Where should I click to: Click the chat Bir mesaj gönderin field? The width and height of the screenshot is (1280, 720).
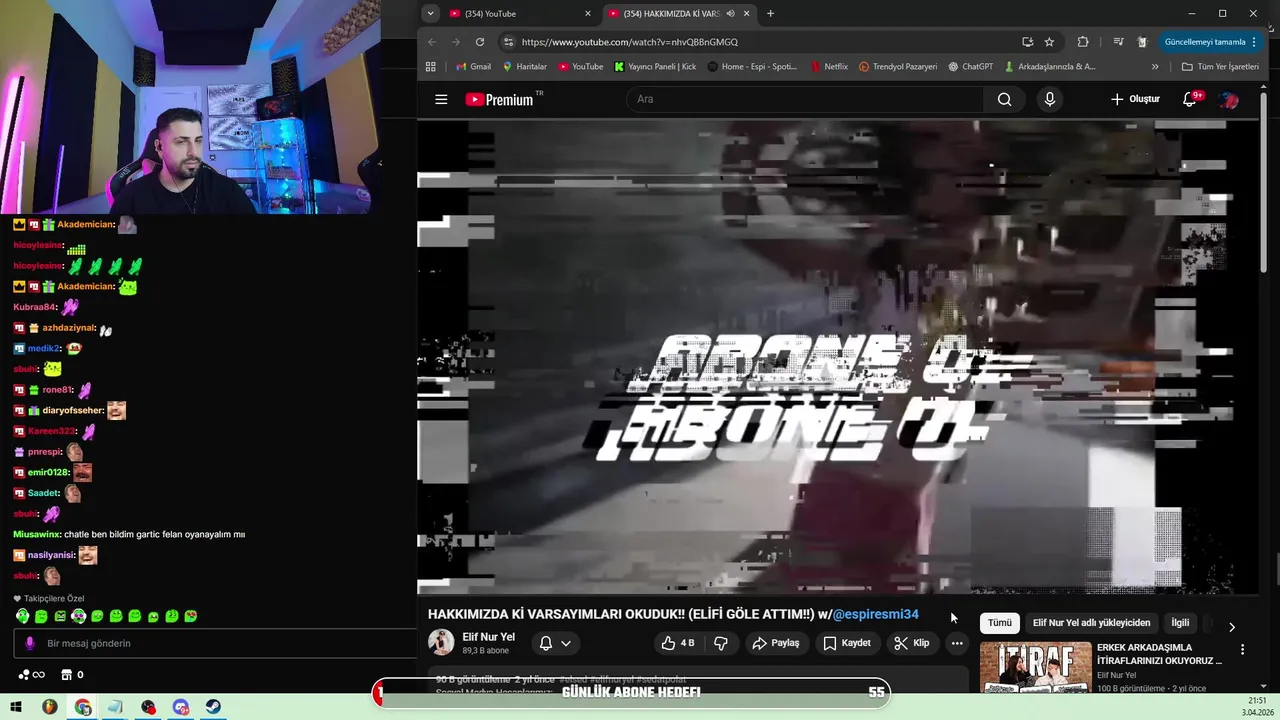[x=214, y=643]
